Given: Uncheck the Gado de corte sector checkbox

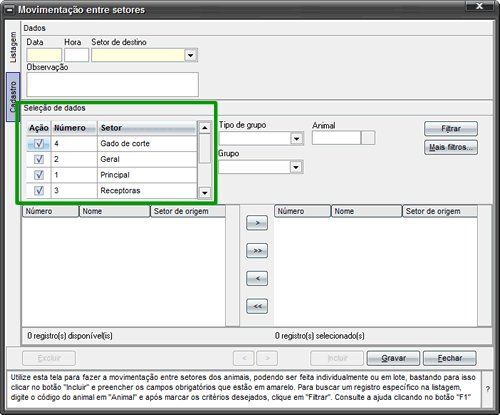Looking at the screenshot, I should (39, 144).
